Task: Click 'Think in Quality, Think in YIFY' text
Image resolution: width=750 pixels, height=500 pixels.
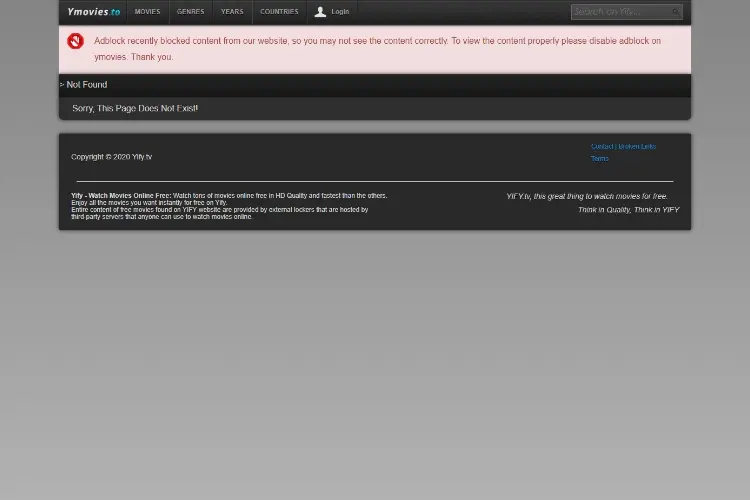Action: click(629, 210)
